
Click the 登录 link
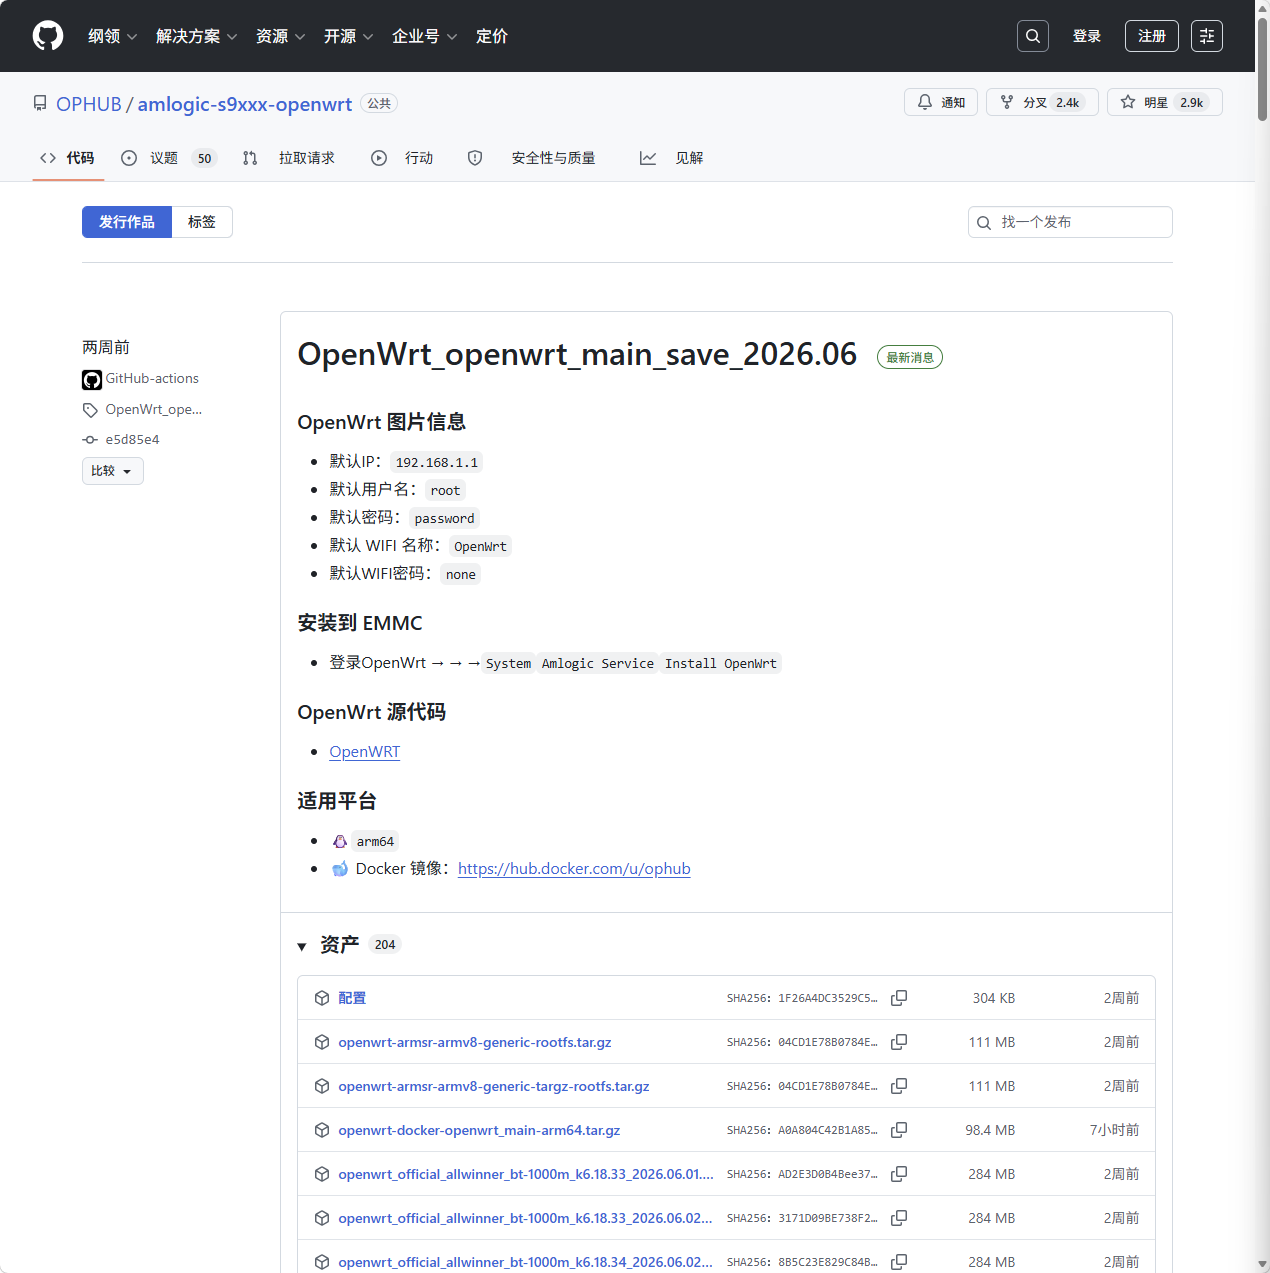(1087, 36)
